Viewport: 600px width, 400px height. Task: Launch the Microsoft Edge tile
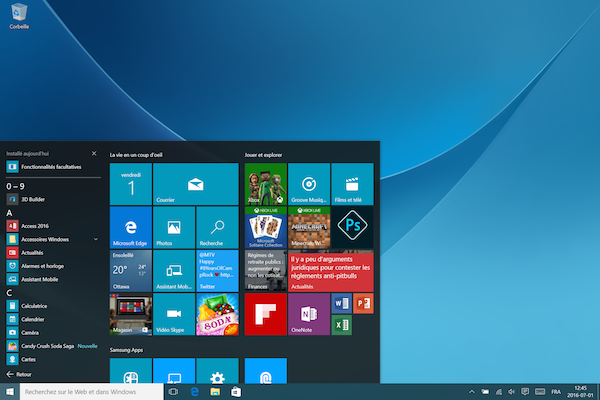[x=131, y=227]
